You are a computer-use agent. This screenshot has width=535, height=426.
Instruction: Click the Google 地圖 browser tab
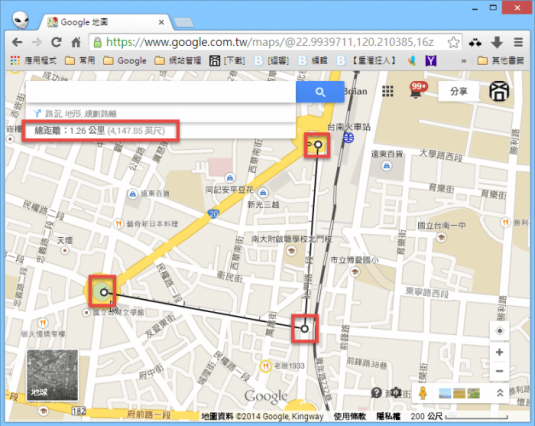click(106, 23)
